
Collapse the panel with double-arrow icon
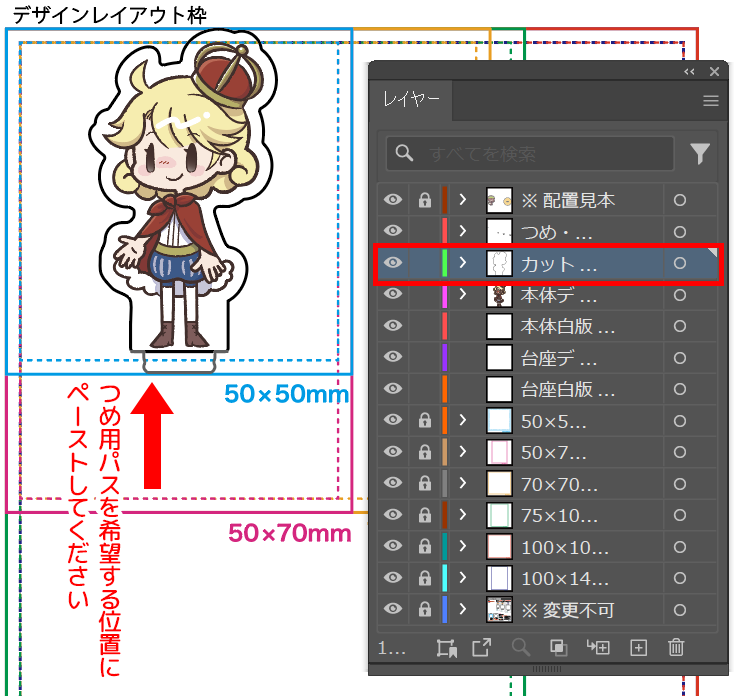coord(689,72)
